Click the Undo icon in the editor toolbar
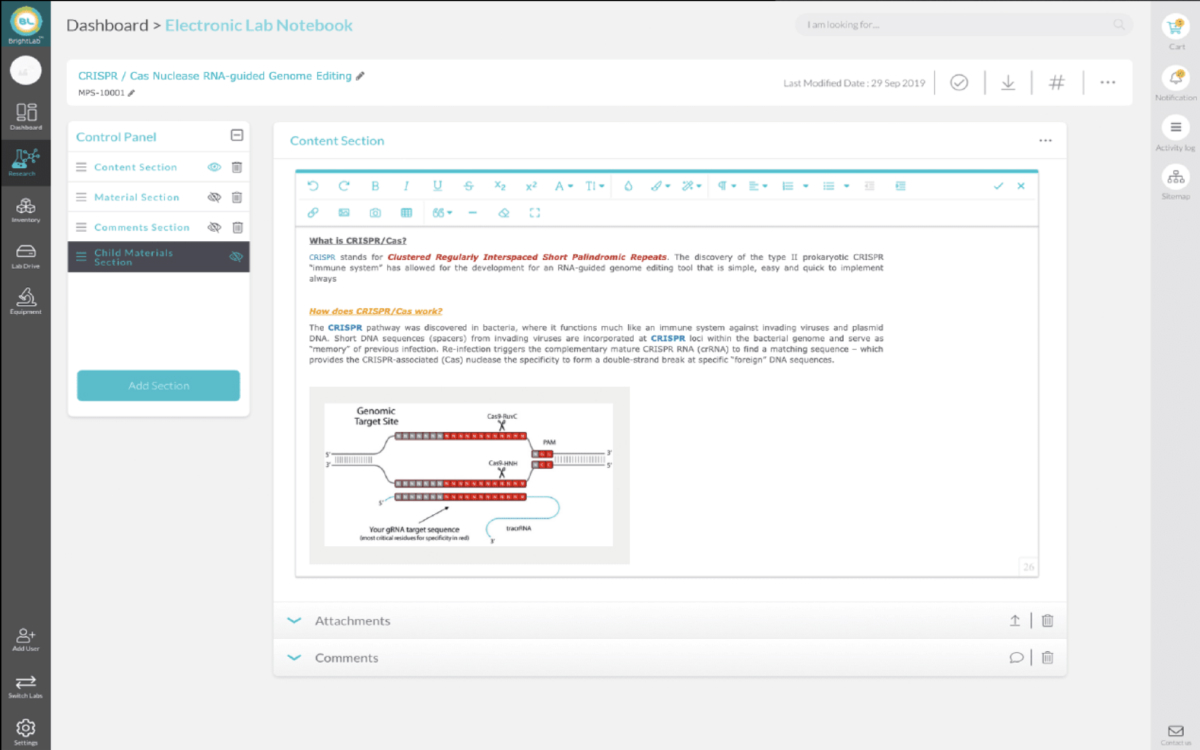 pyautogui.click(x=313, y=186)
